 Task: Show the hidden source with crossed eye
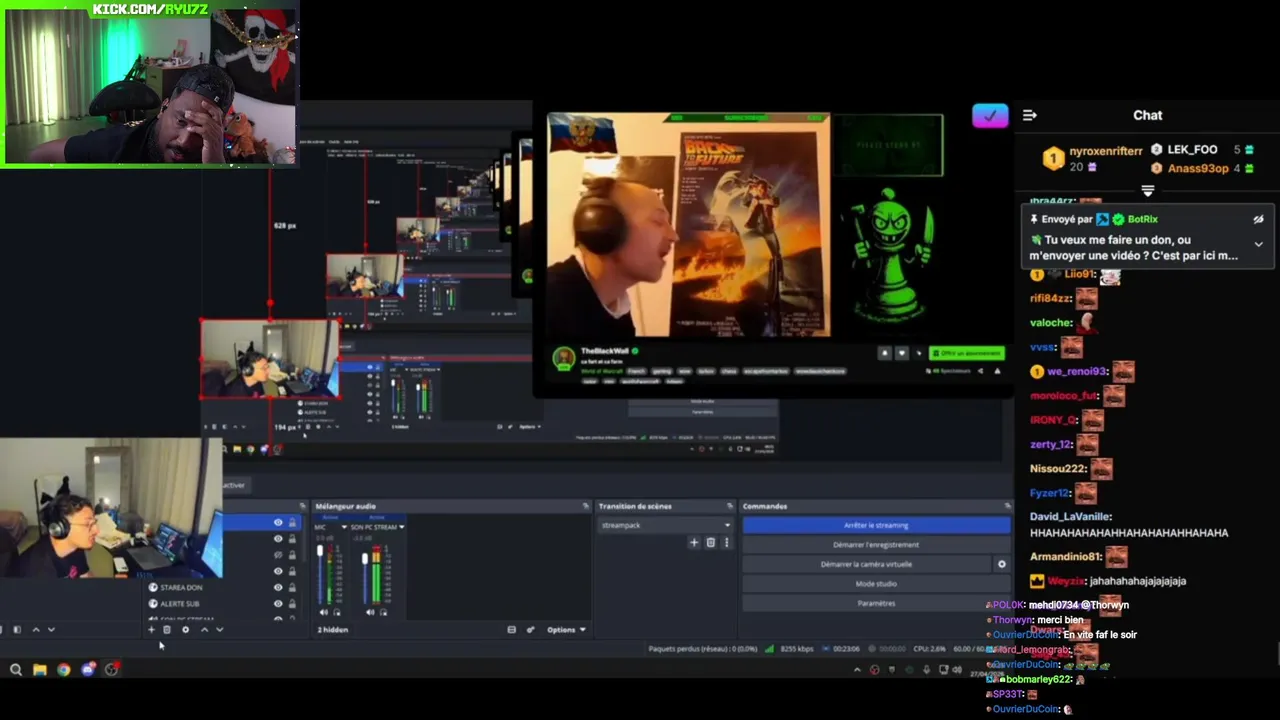pos(278,555)
